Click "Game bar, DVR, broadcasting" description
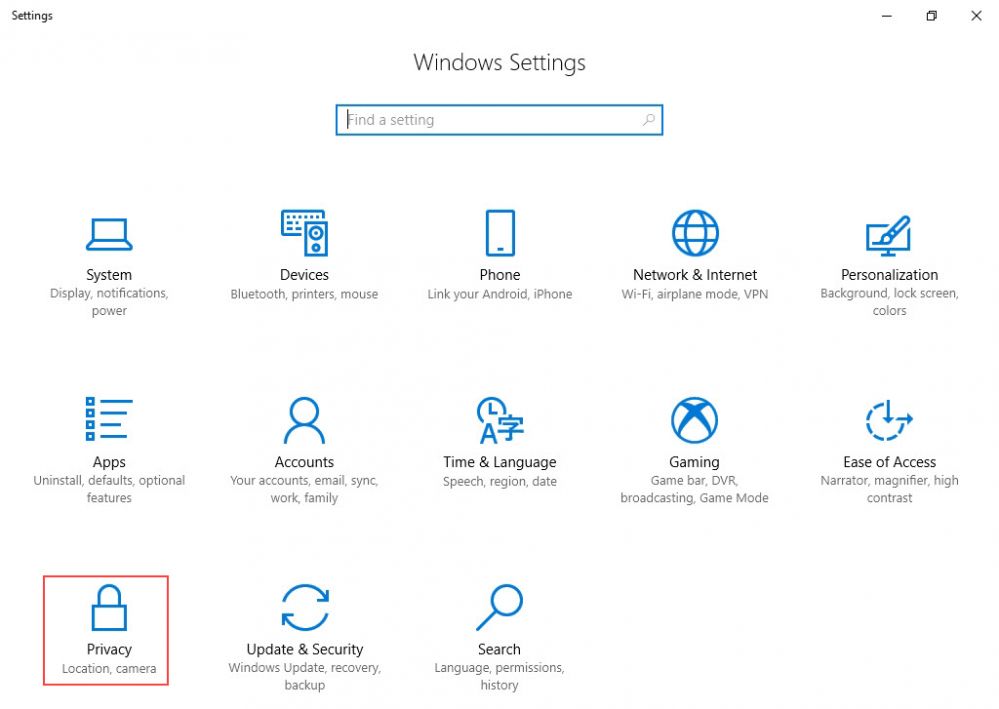 (693, 489)
